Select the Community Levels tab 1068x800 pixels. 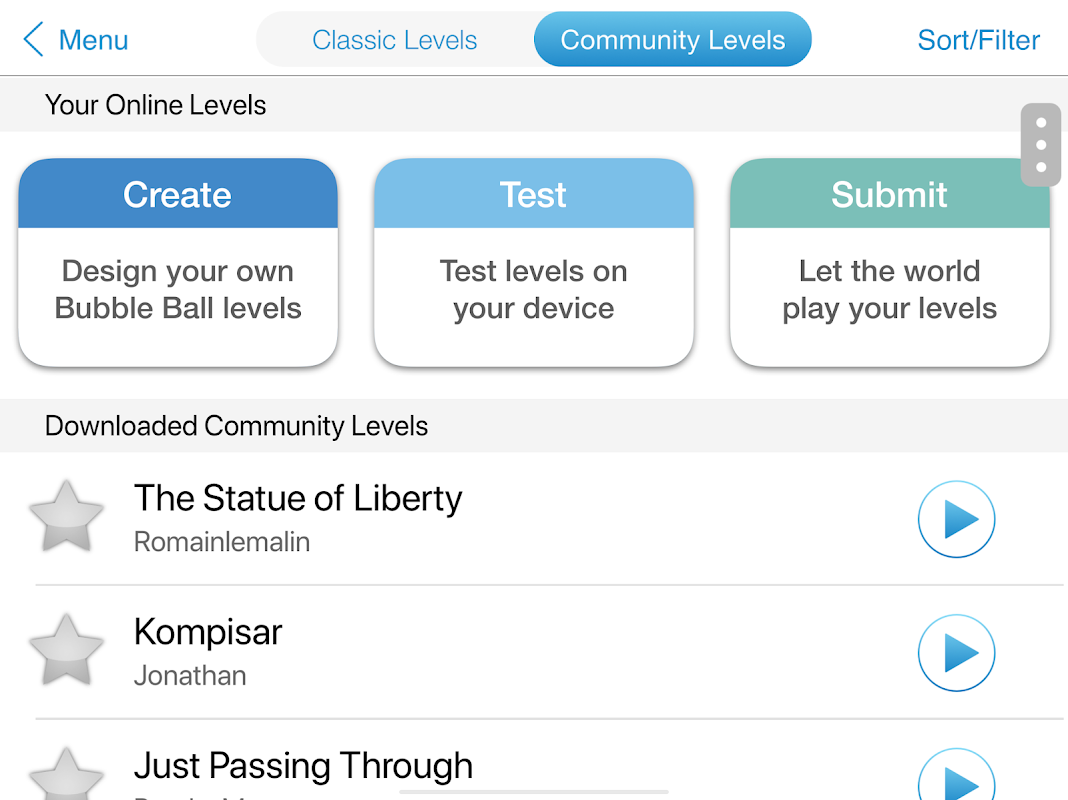pos(672,40)
